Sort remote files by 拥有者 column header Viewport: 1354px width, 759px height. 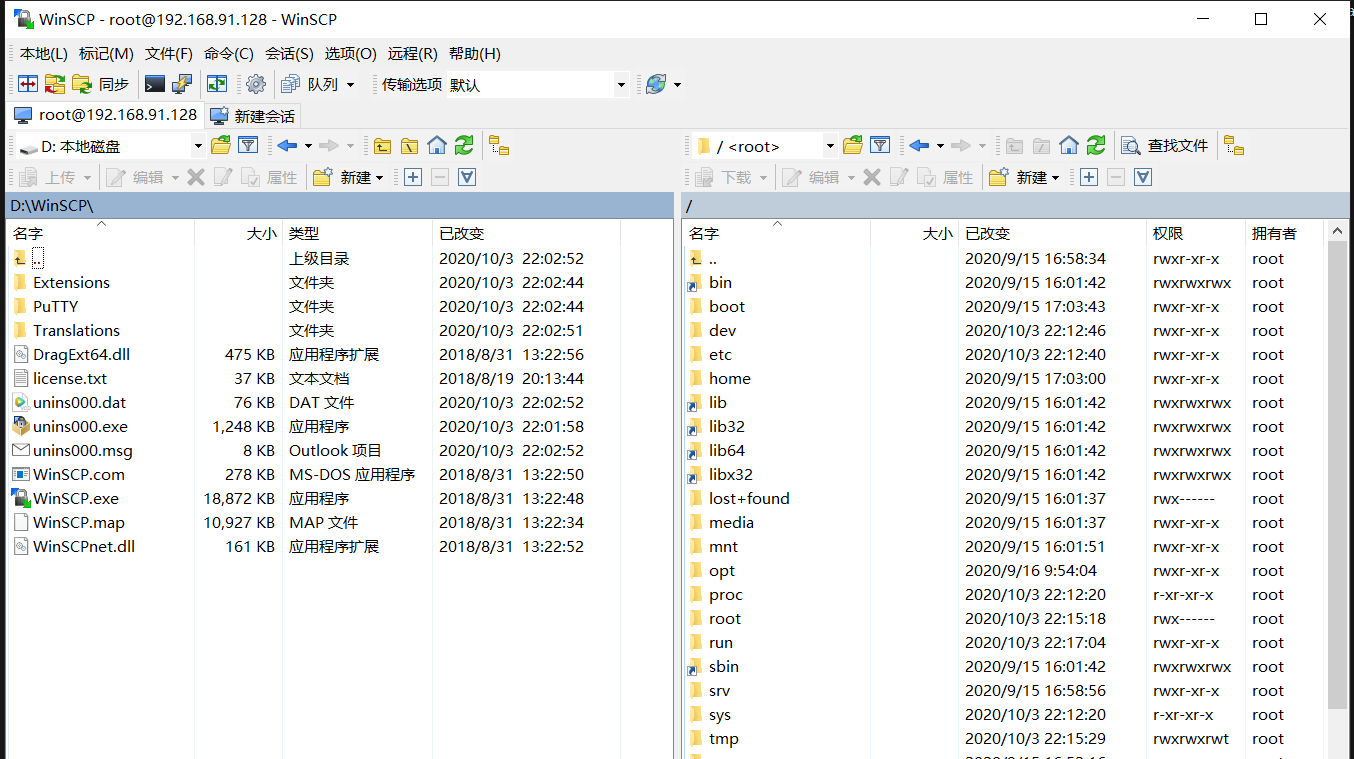[1285, 233]
